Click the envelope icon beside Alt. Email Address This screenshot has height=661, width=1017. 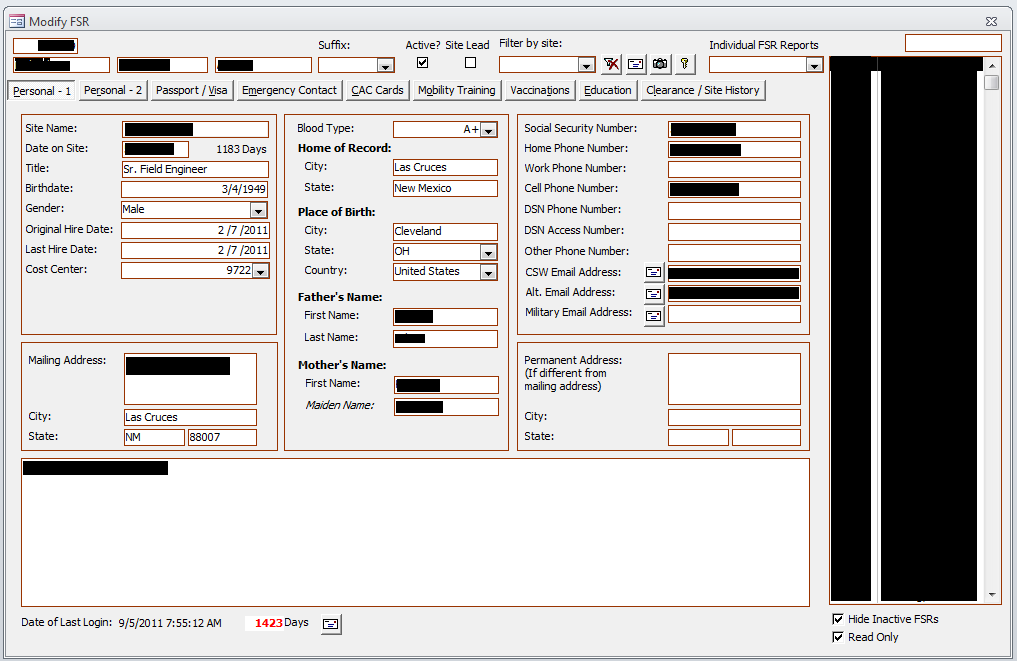[x=654, y=292]
